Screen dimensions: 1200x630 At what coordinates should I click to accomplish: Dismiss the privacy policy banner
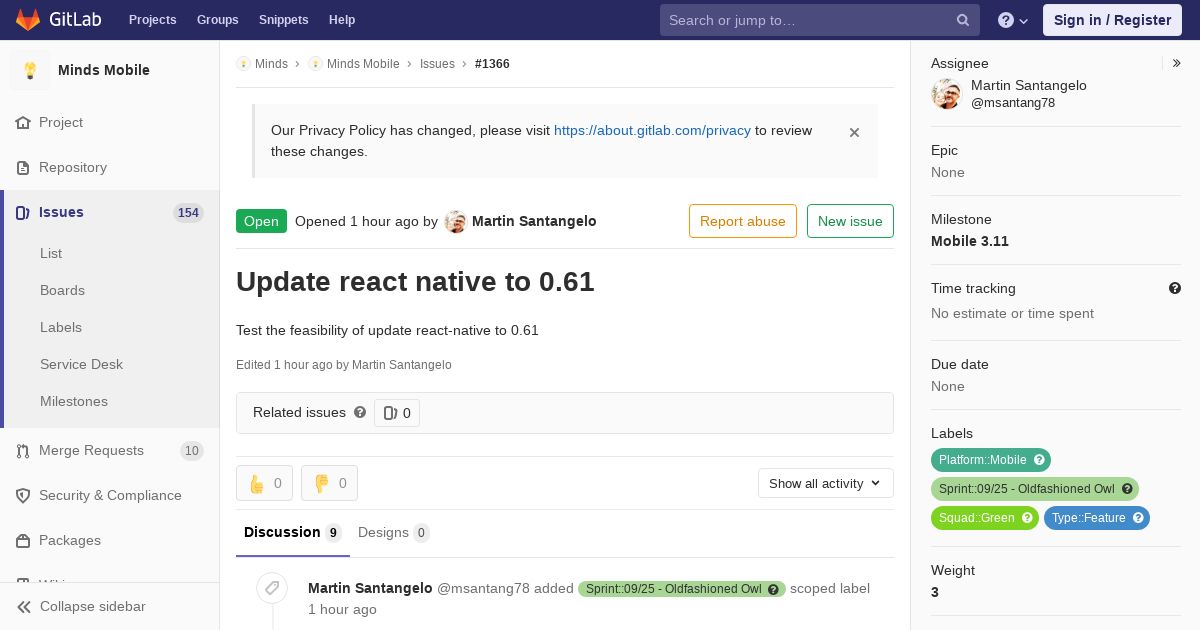pyautogui.click(x=854, y=132)
